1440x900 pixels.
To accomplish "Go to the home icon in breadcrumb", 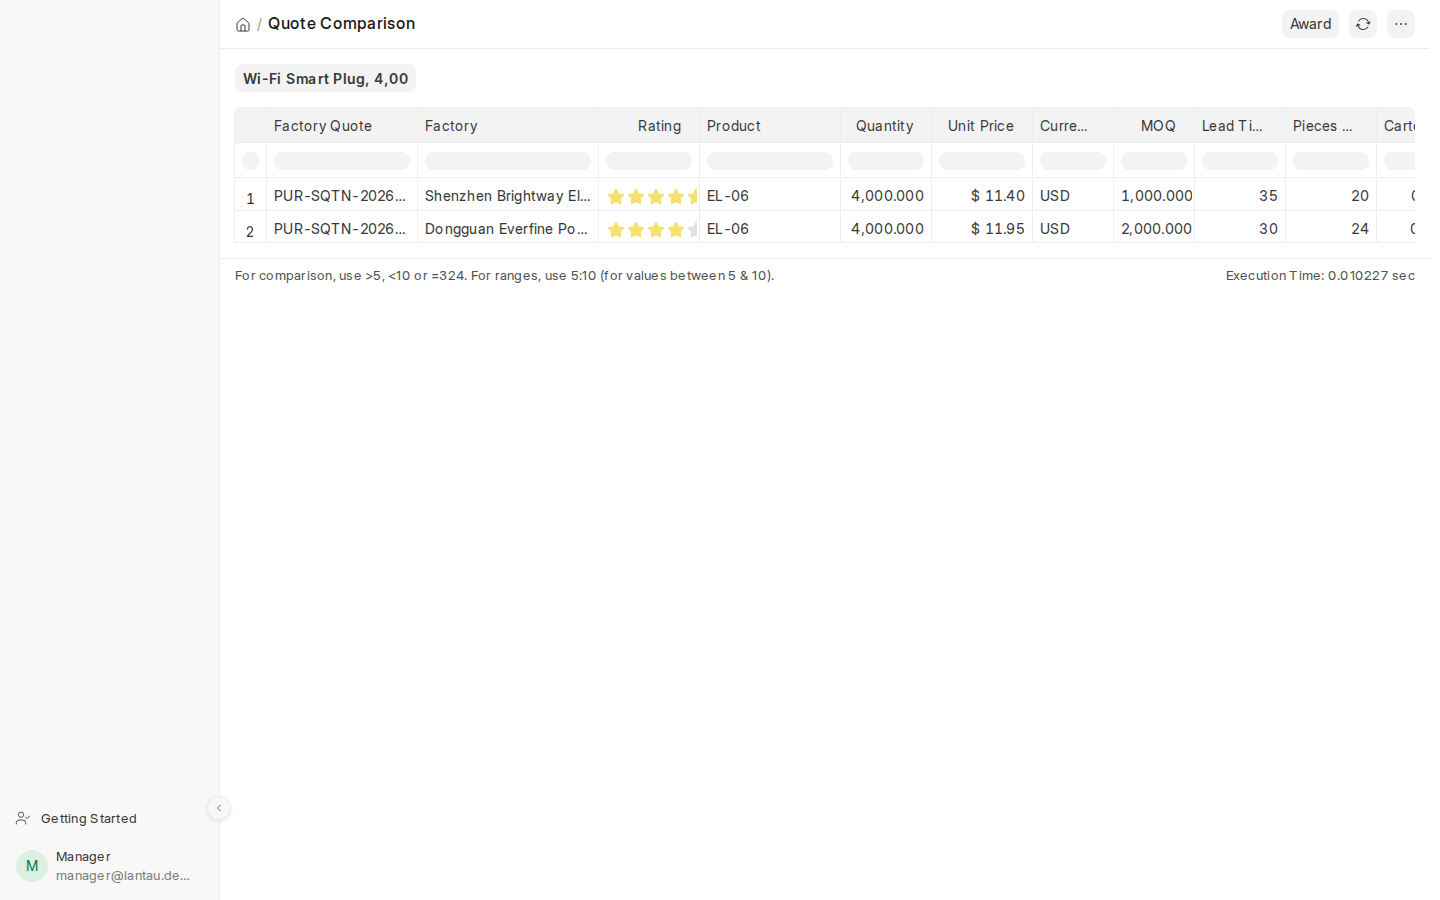I will click(x=243, y=25).
